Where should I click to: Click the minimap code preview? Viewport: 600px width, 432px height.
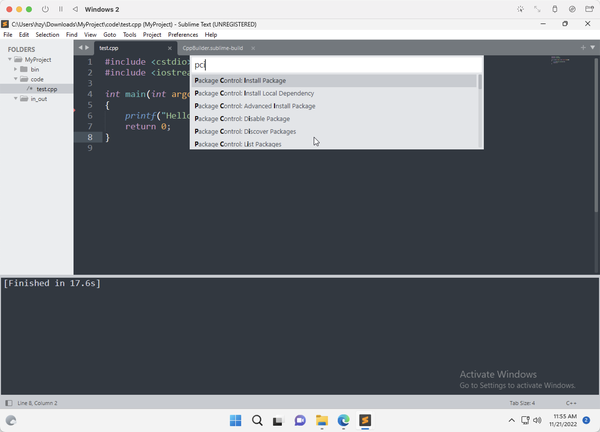[560, 60]
